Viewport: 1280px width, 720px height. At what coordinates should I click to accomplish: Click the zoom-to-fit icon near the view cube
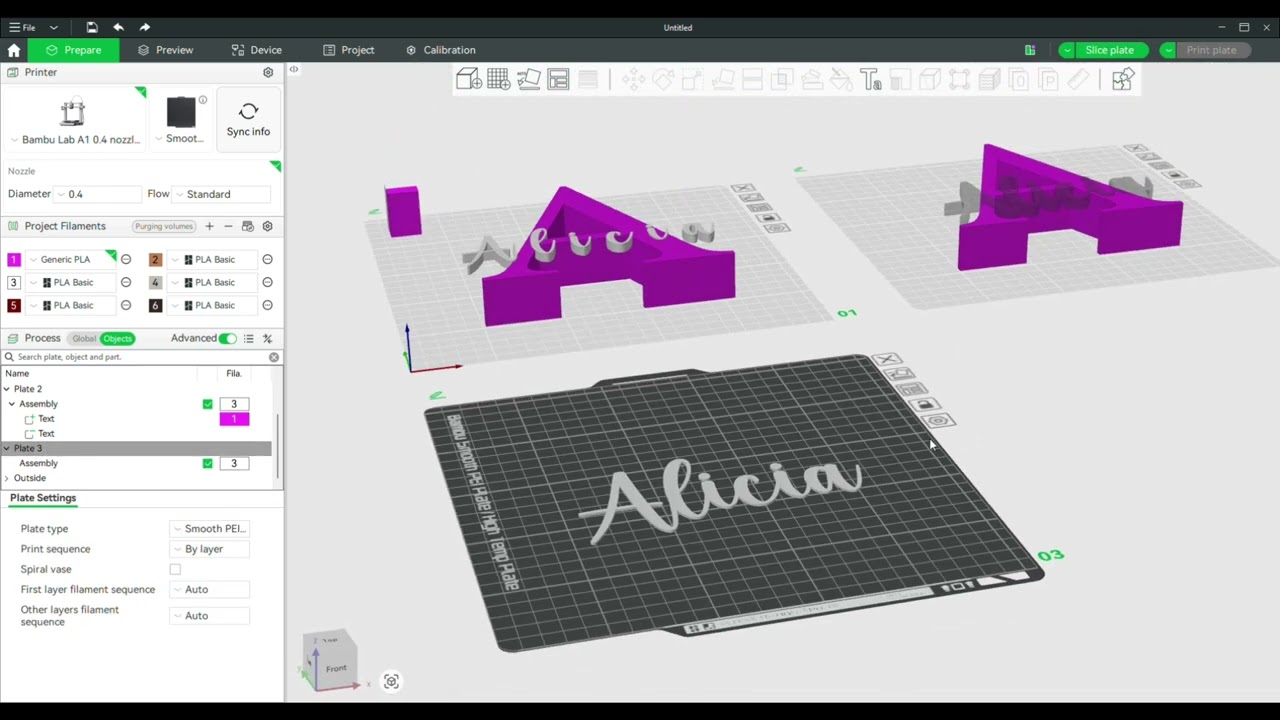391,682
